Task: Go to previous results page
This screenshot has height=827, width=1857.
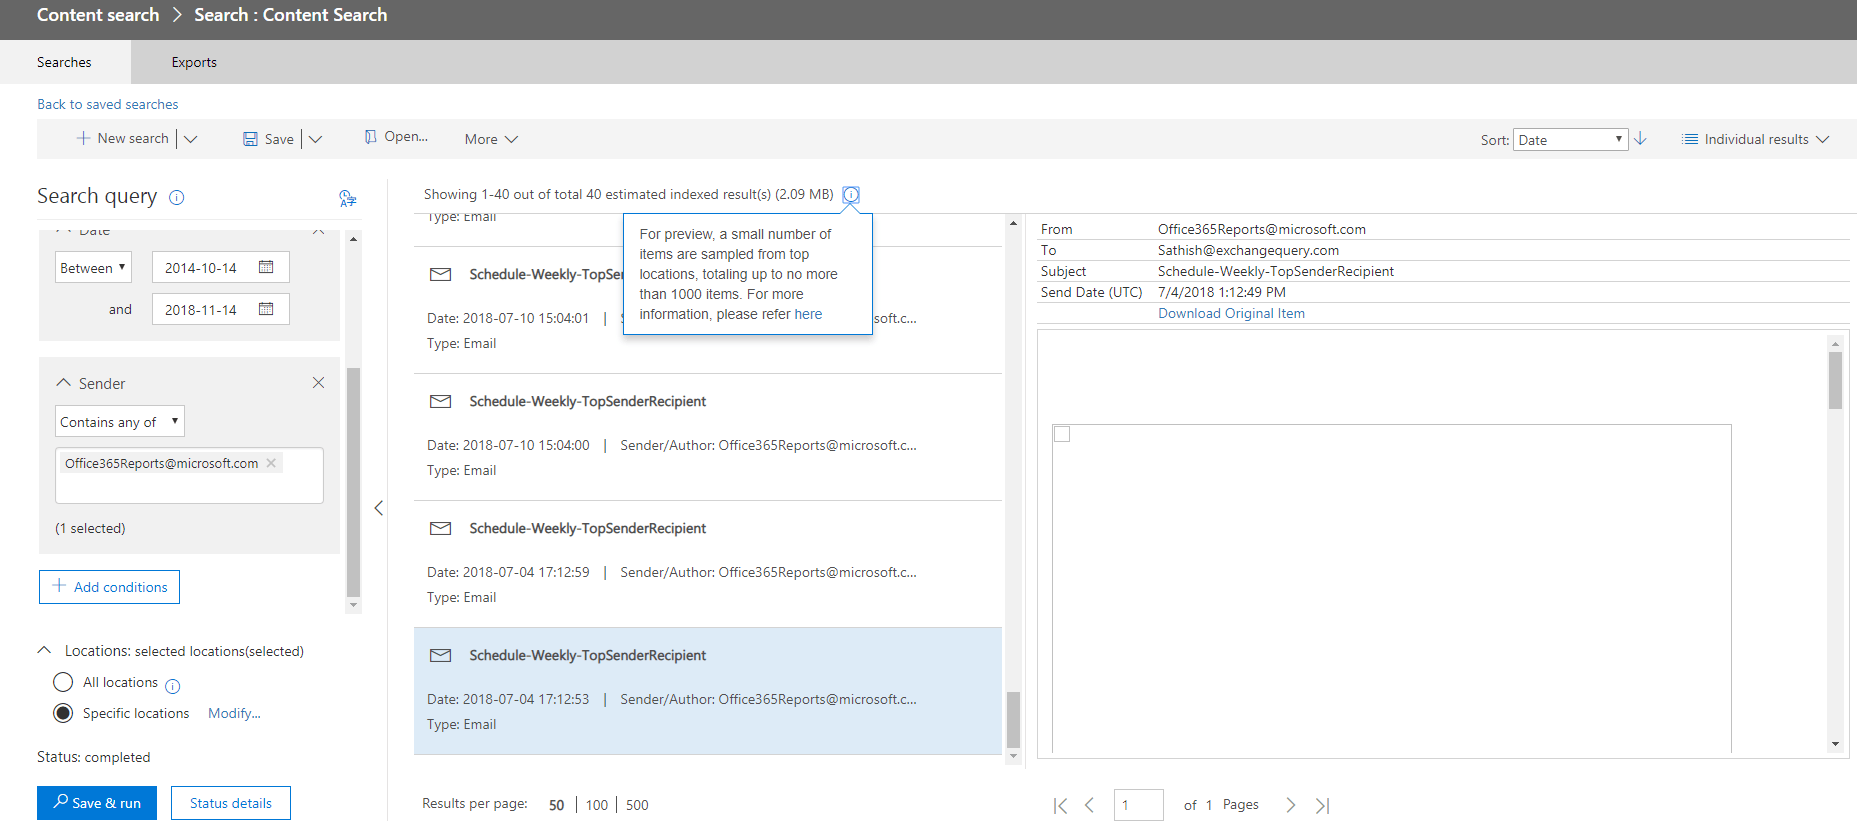Action: click(x=1090, y=805)
